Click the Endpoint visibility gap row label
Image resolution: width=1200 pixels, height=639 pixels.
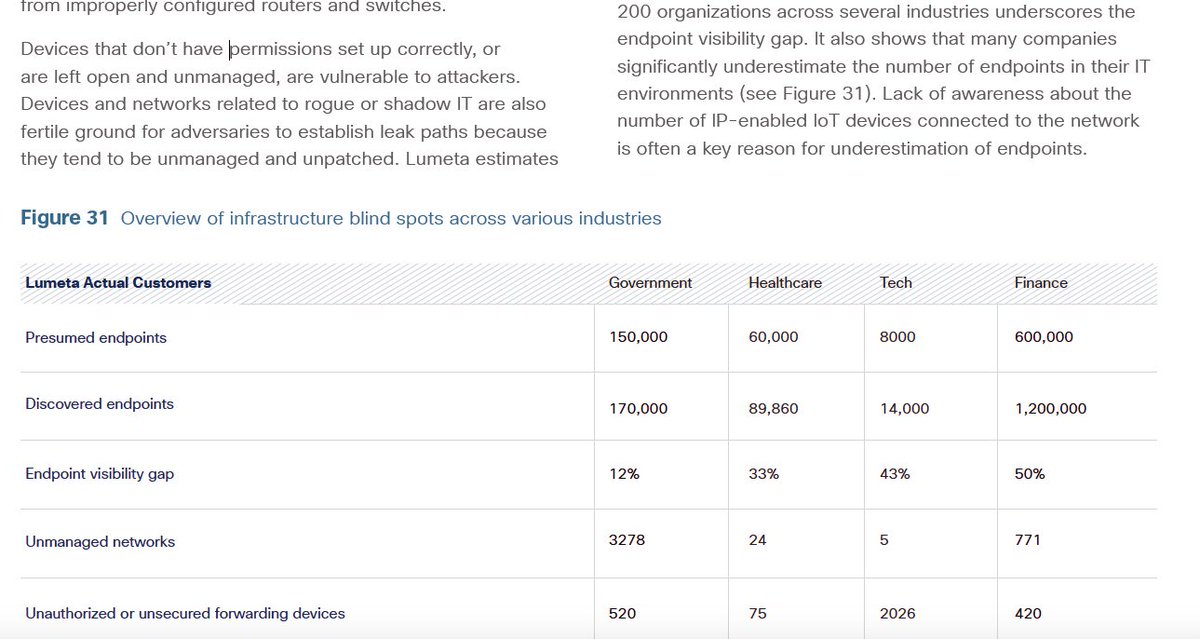pos(98,473)
